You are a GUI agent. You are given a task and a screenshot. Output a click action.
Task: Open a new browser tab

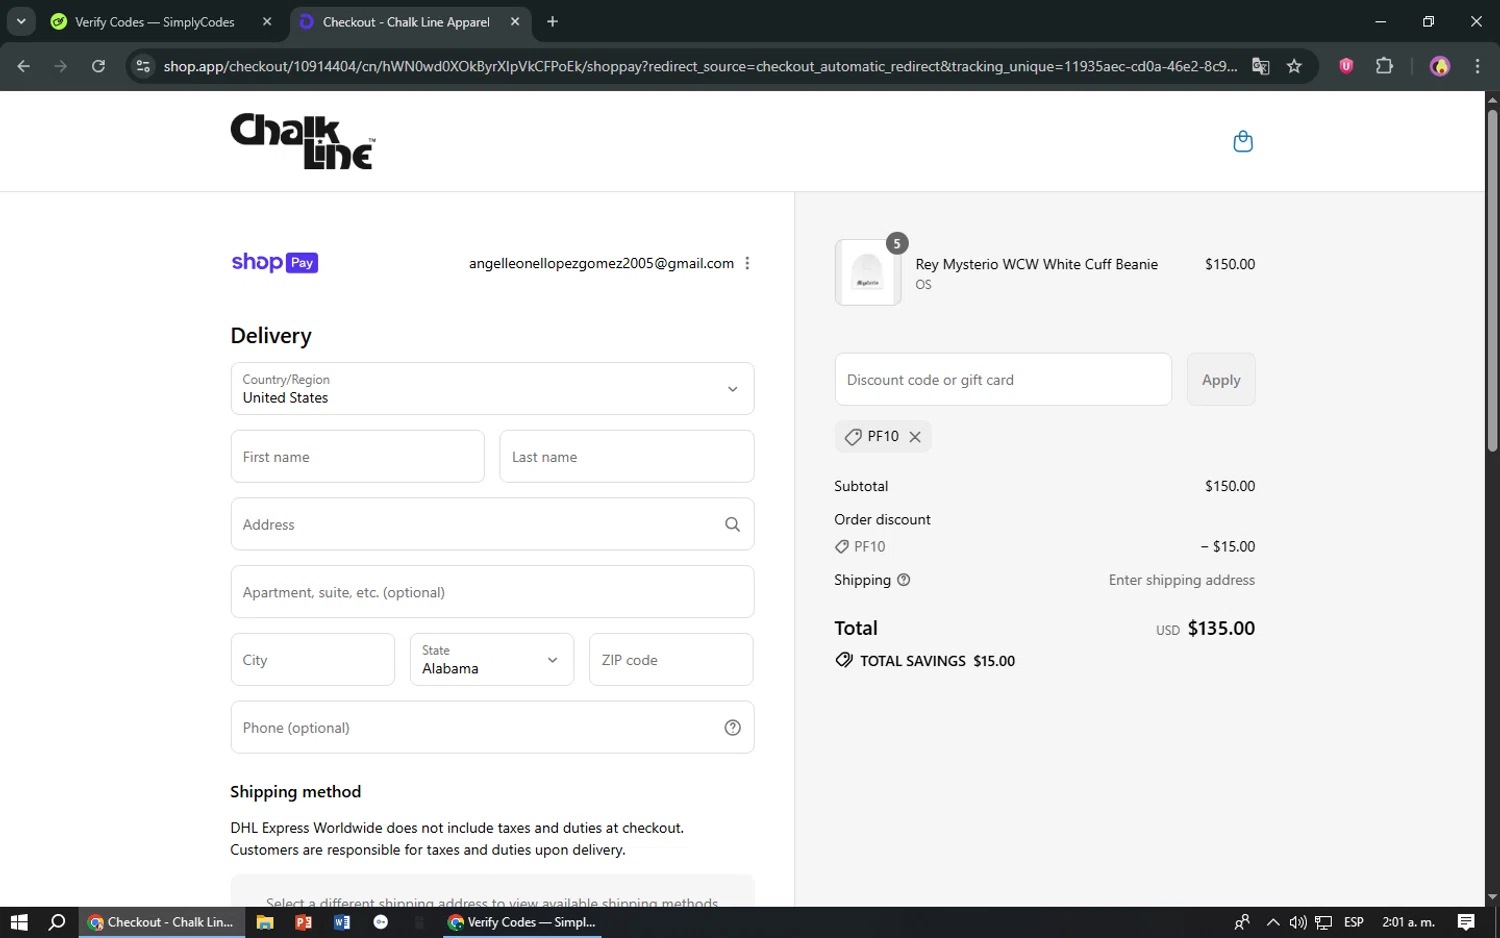click(552, 21)
